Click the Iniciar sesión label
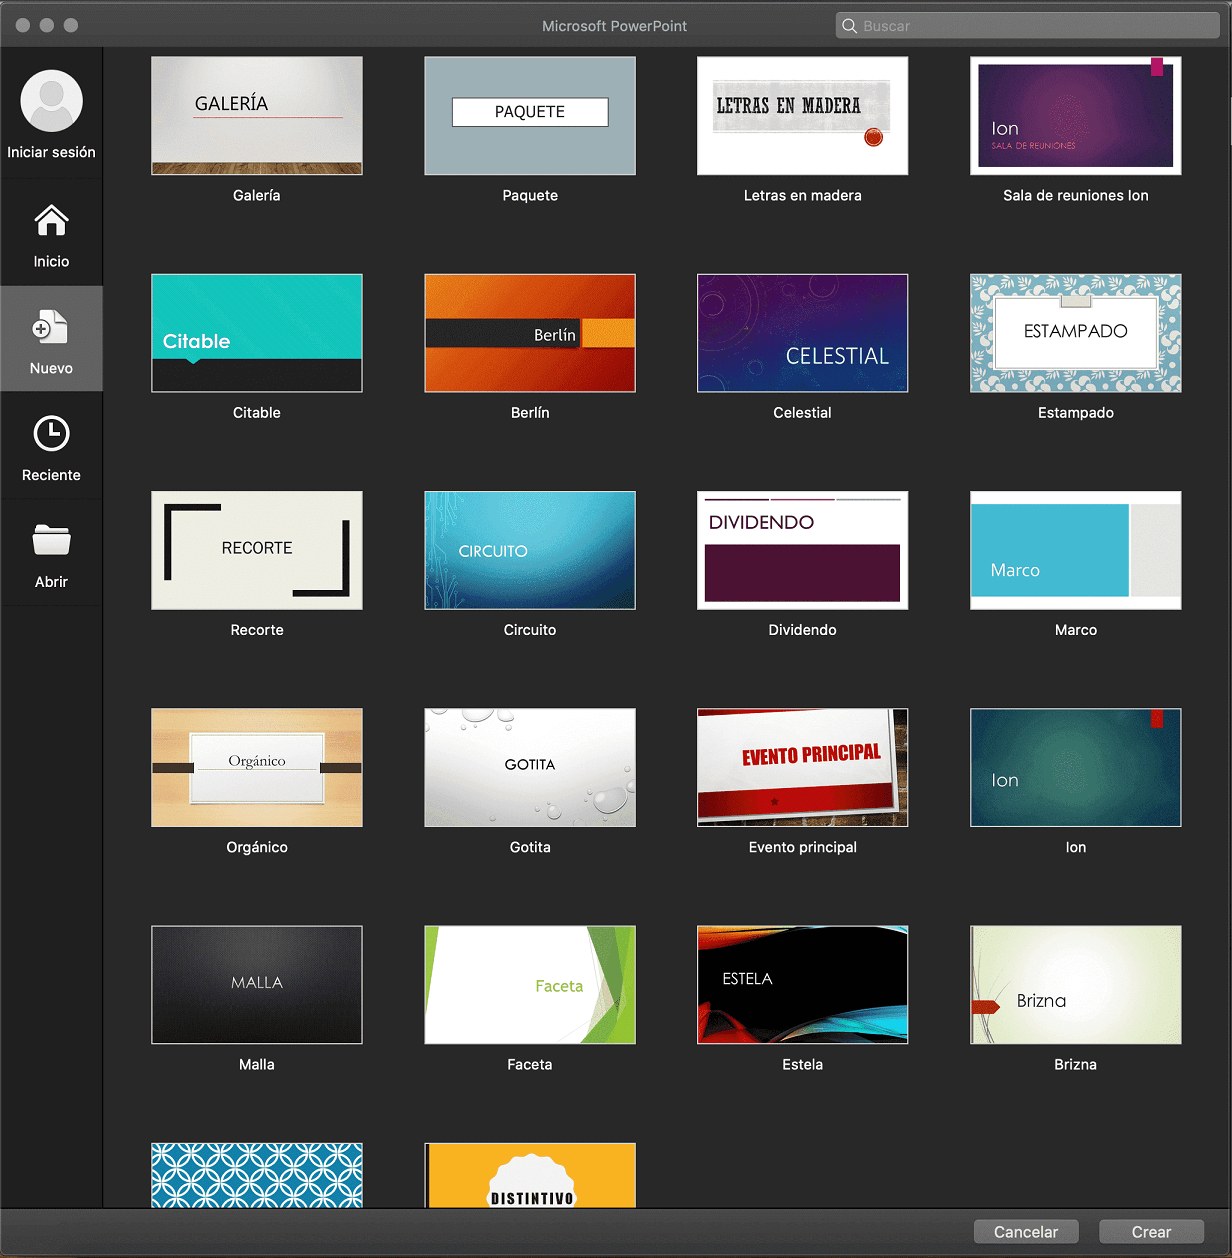 point(51,152)
